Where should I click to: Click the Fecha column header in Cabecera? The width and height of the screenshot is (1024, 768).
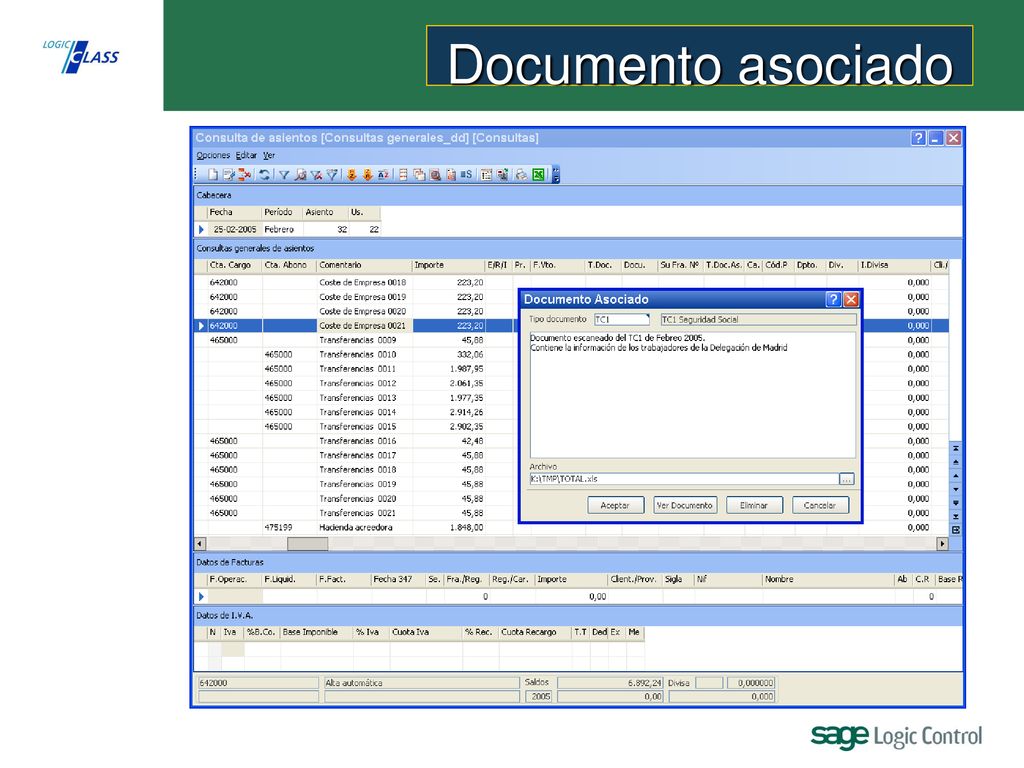pos(234,212)
